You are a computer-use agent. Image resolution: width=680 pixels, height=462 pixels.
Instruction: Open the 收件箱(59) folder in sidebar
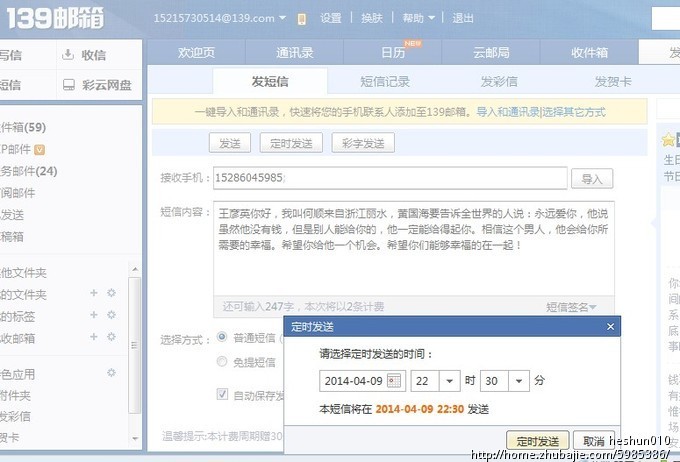pos(22,127)
